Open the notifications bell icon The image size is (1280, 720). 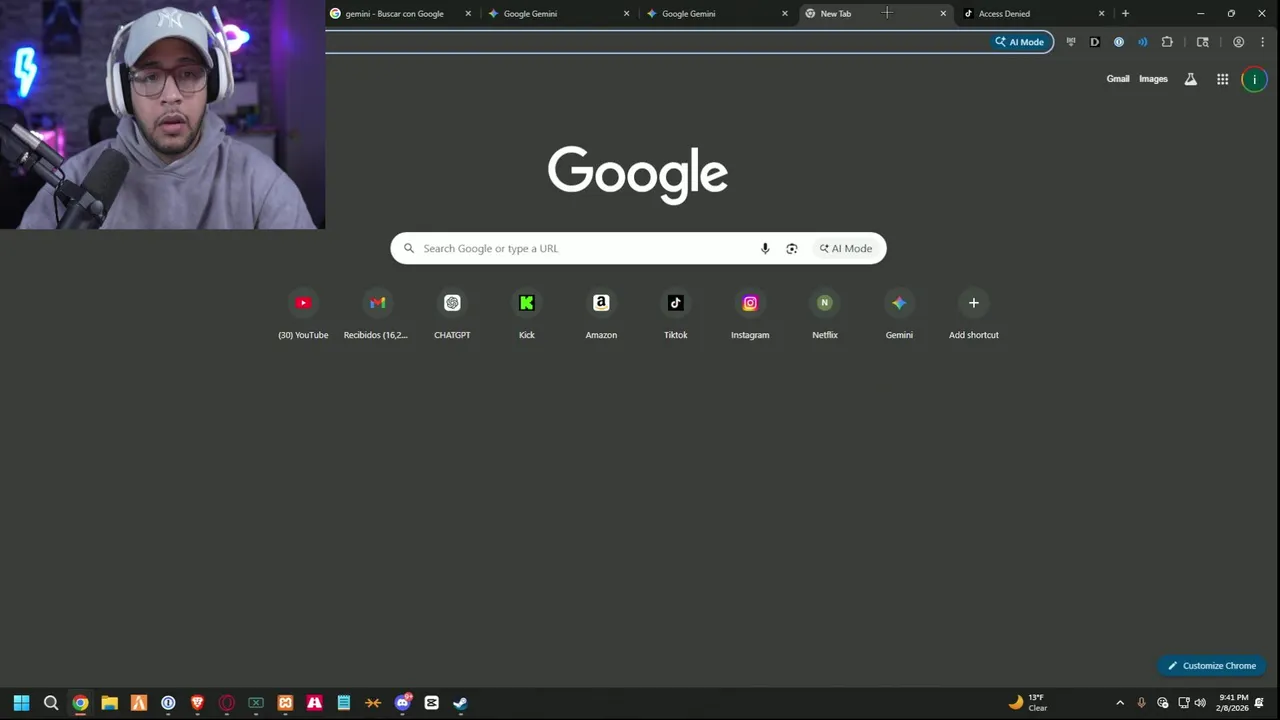tap(1259, 703)
